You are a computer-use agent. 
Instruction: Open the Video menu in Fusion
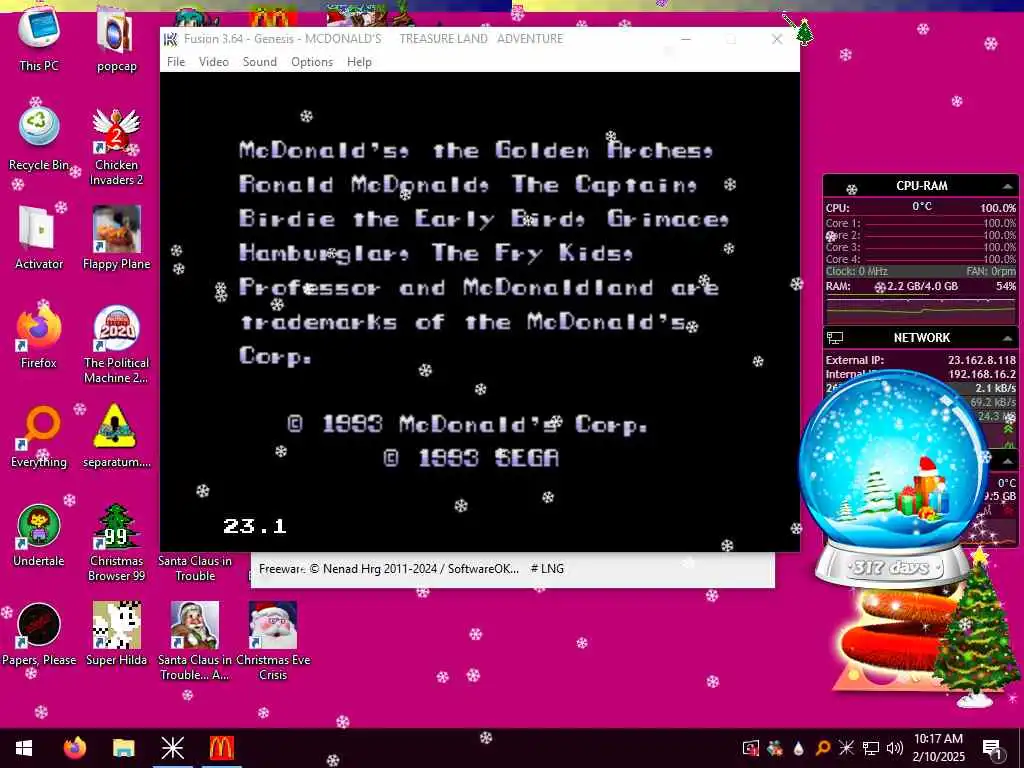coord(214,62)
